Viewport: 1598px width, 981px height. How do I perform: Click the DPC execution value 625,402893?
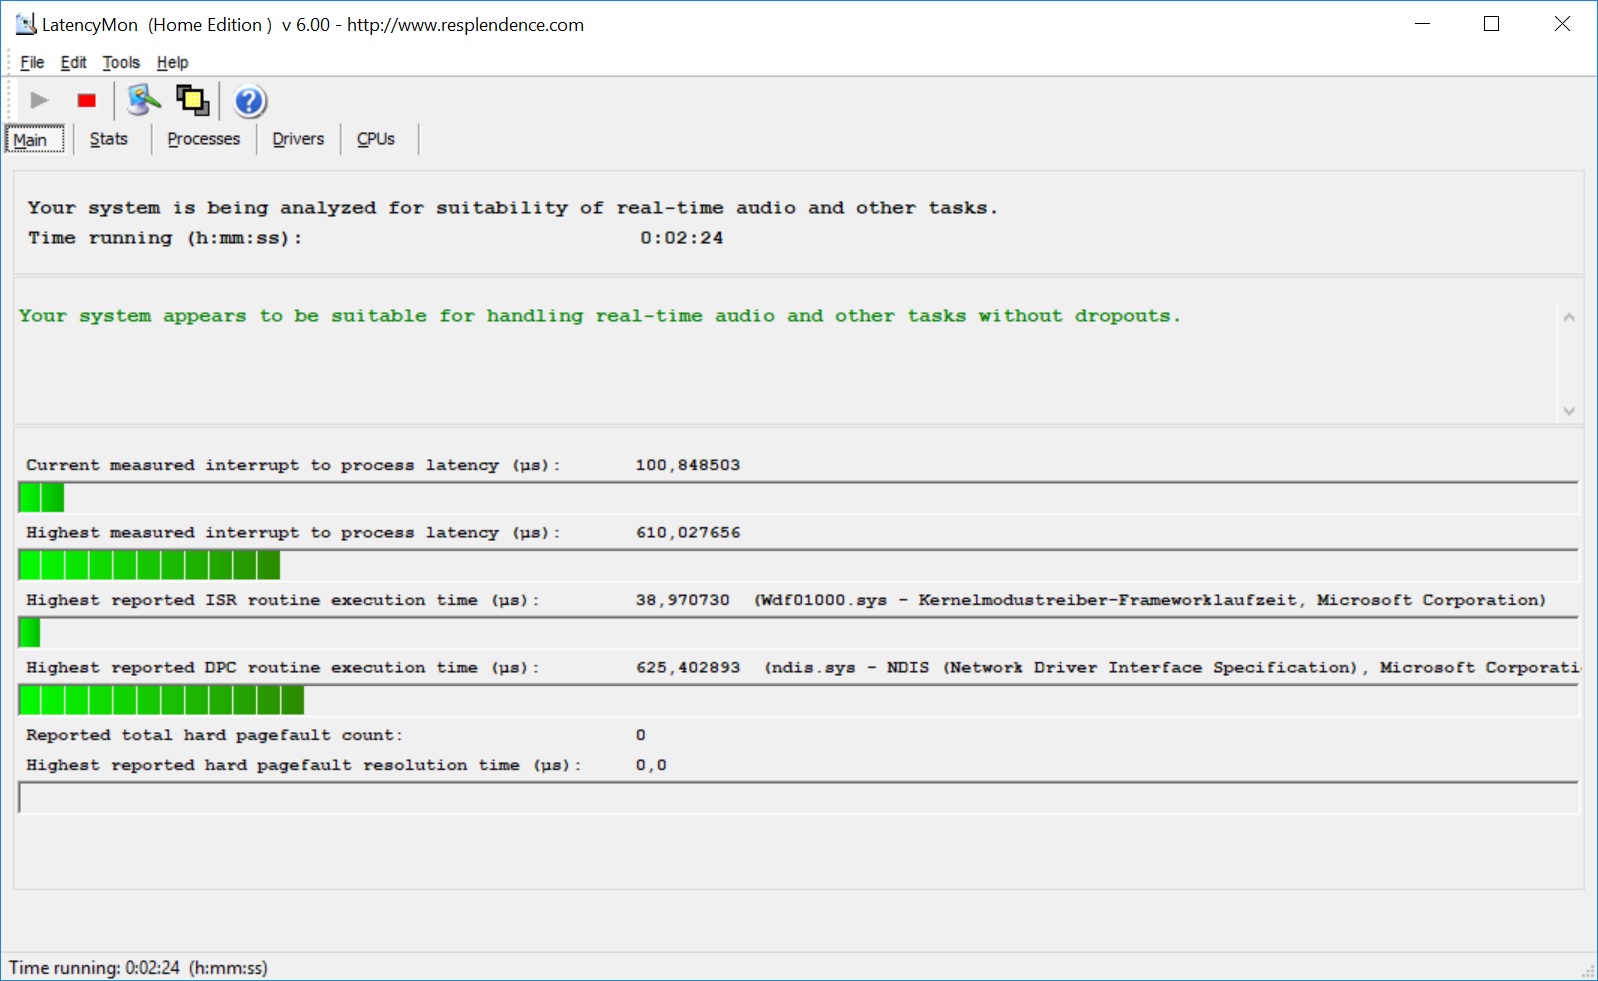coord(688,668)
